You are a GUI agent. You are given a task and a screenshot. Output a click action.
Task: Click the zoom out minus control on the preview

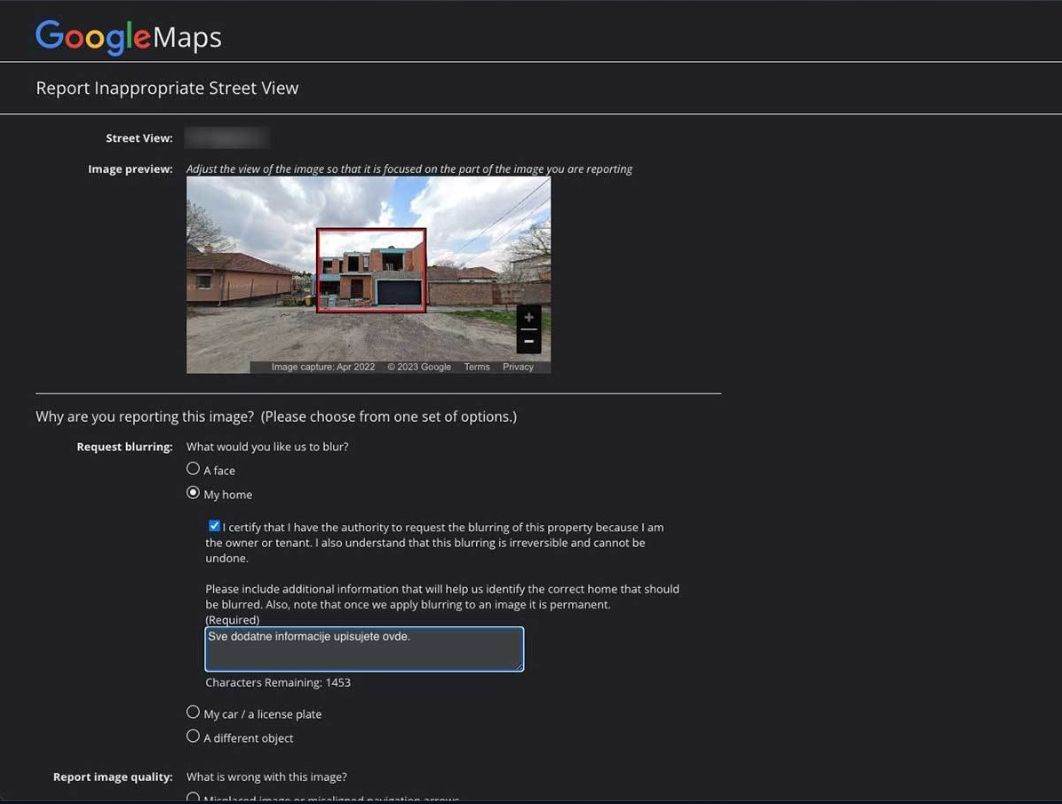pos(528,340)
